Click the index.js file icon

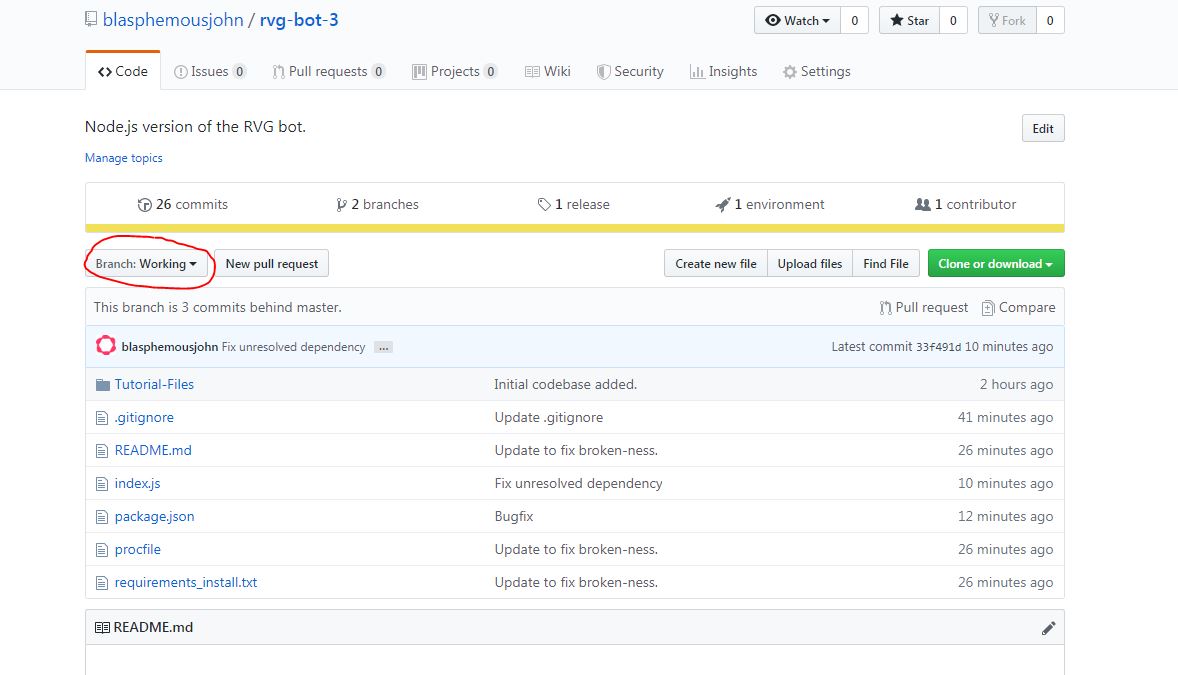102,484
